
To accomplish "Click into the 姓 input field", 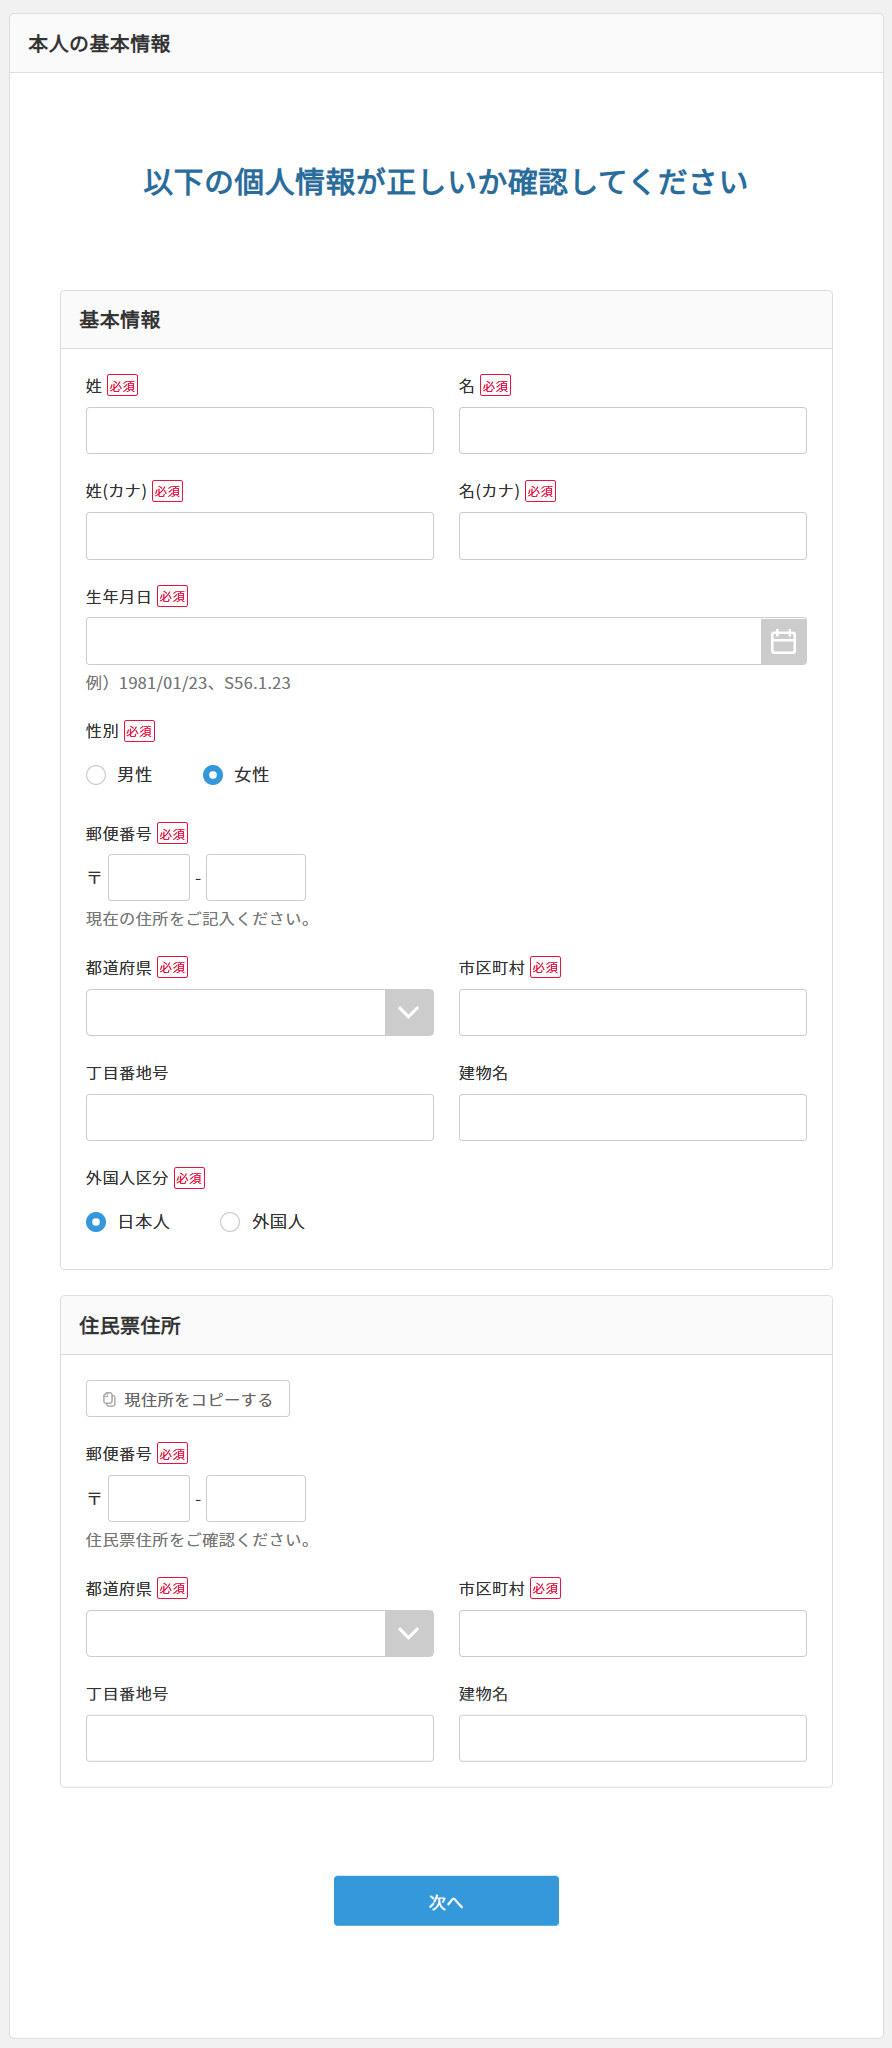I will (259, 430).
